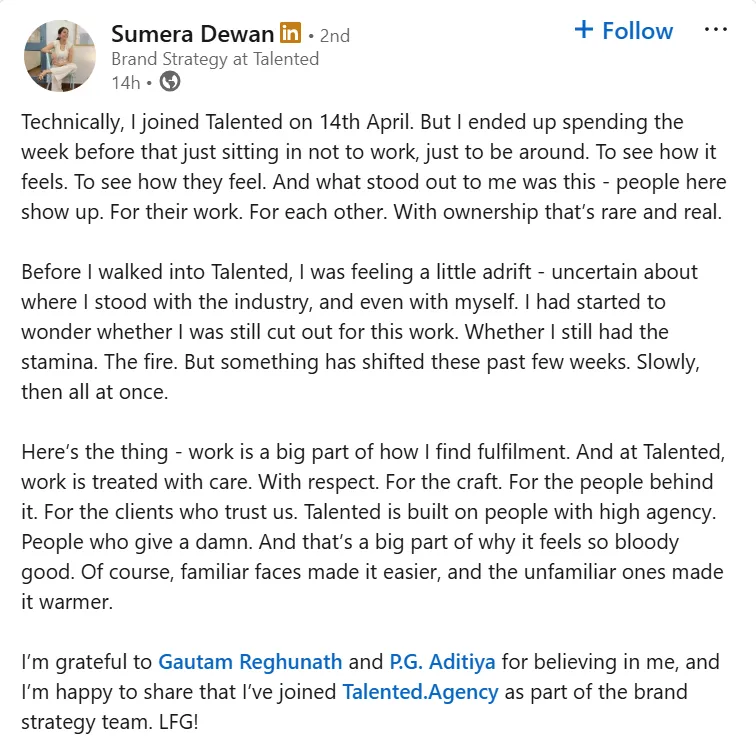Viewport: 756px width, 742px height.
Task: Open the Gautam Reghunath mention link
Action: (x=250, y=662)
